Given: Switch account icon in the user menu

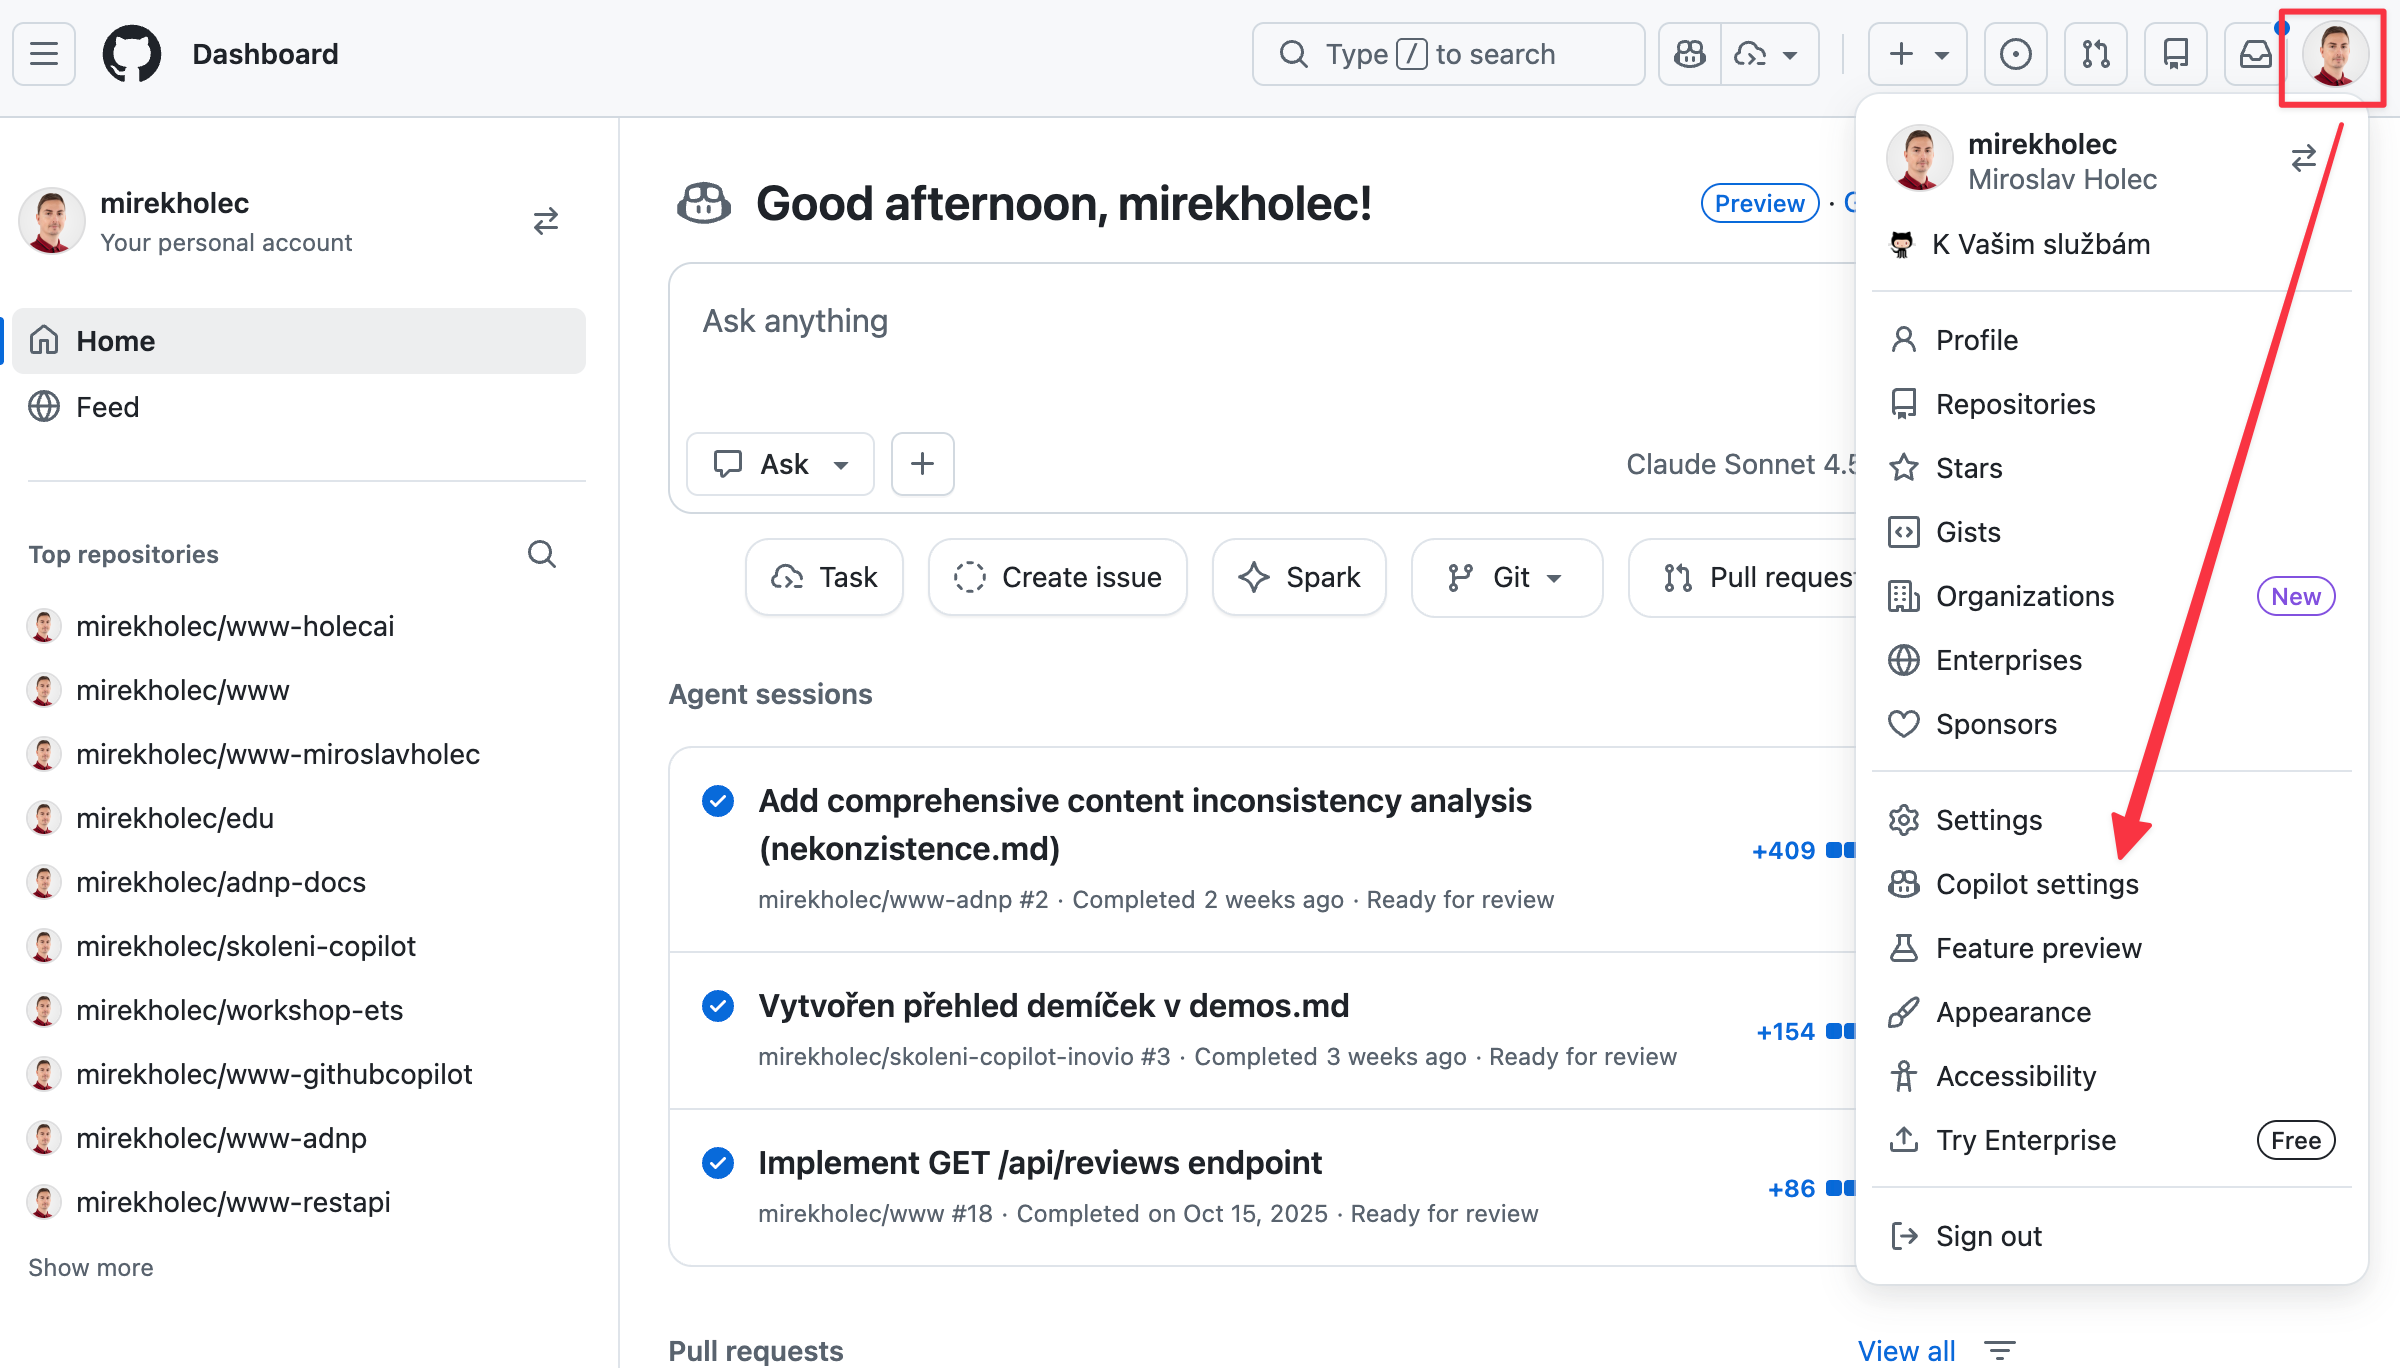Looking at the screenshot, I should (2303, 159).
